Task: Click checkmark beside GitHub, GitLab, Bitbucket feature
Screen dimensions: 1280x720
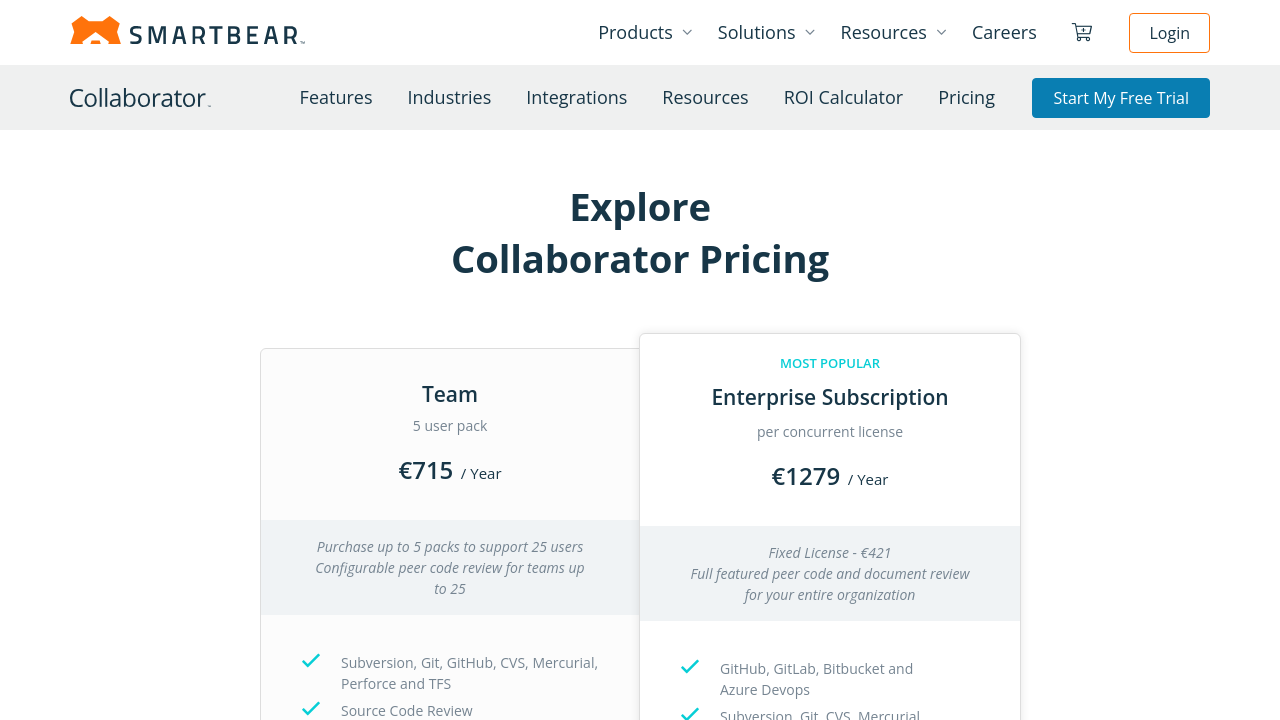Action: [690, 667]
